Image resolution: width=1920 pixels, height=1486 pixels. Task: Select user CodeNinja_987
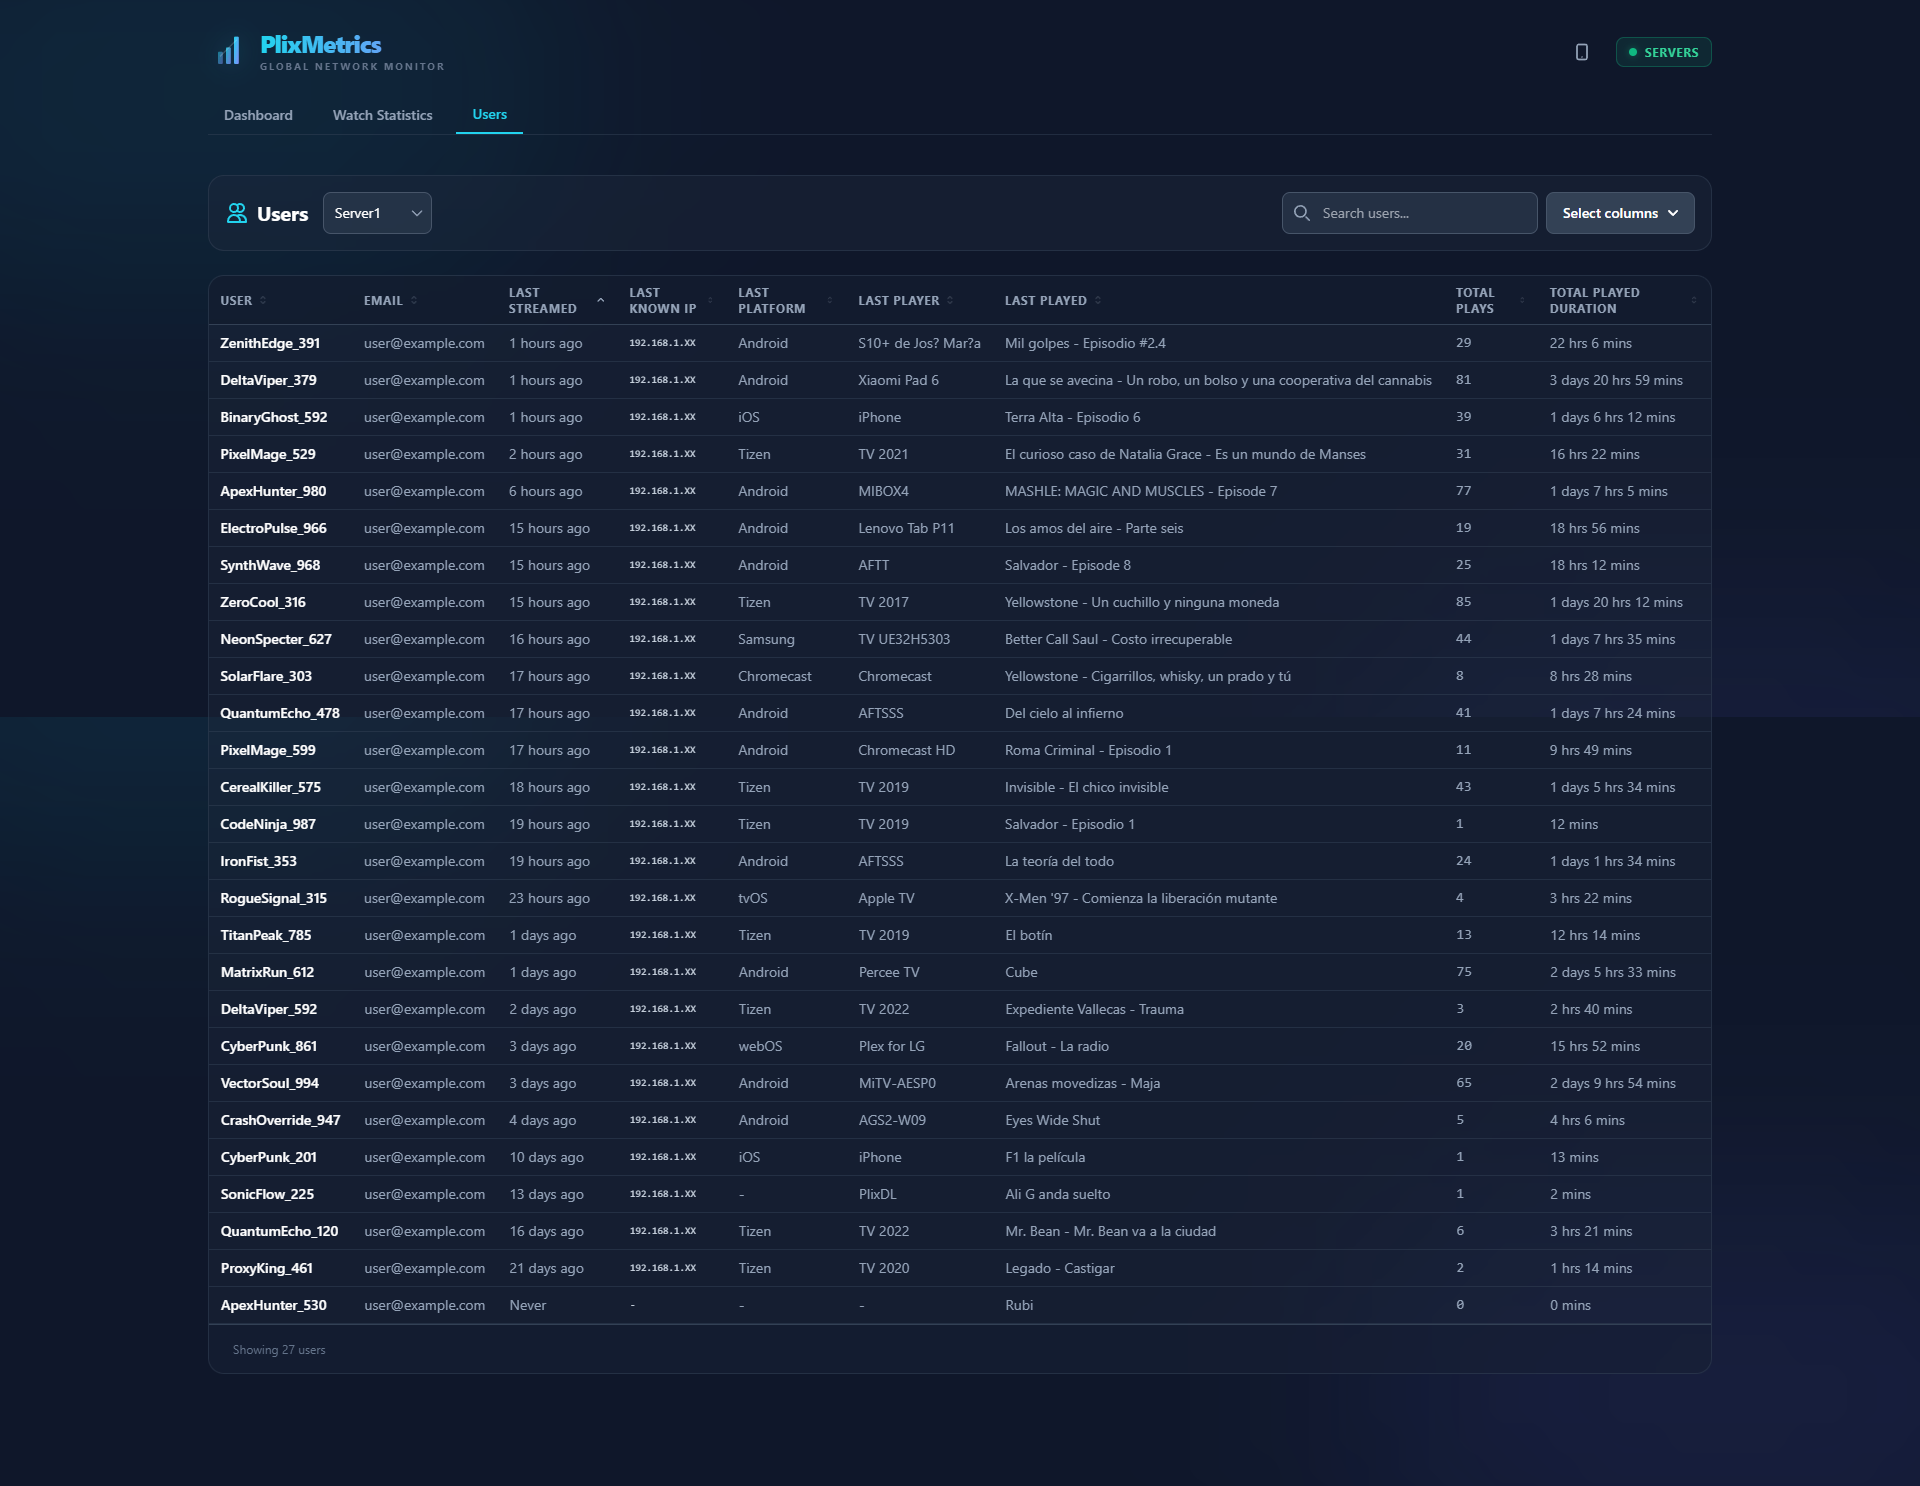[267, 824]
